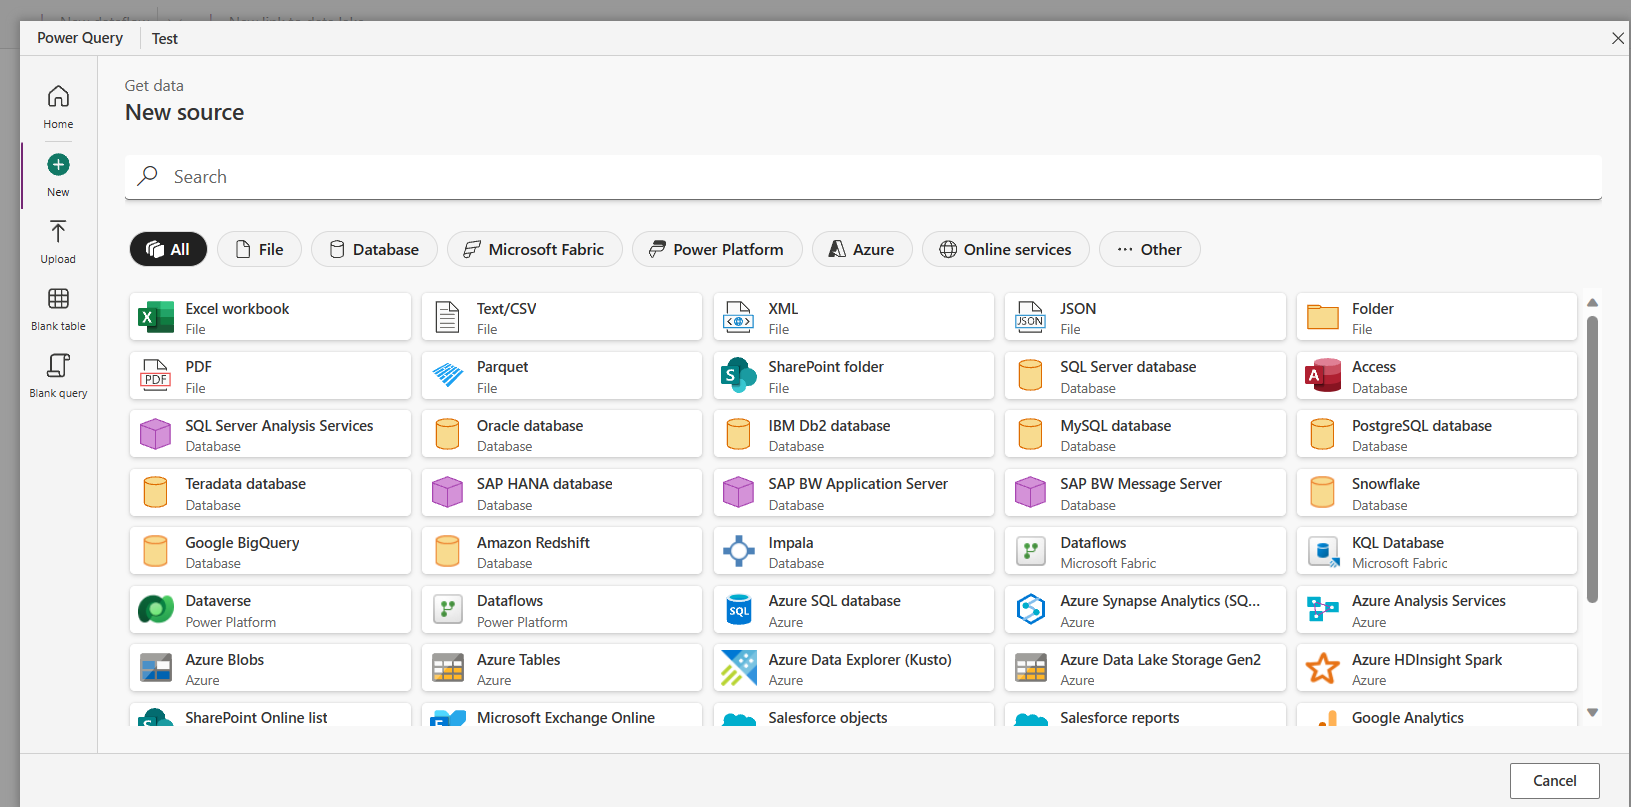Click the Test title text
This screenshot has width=1631, height=807.
165,39
